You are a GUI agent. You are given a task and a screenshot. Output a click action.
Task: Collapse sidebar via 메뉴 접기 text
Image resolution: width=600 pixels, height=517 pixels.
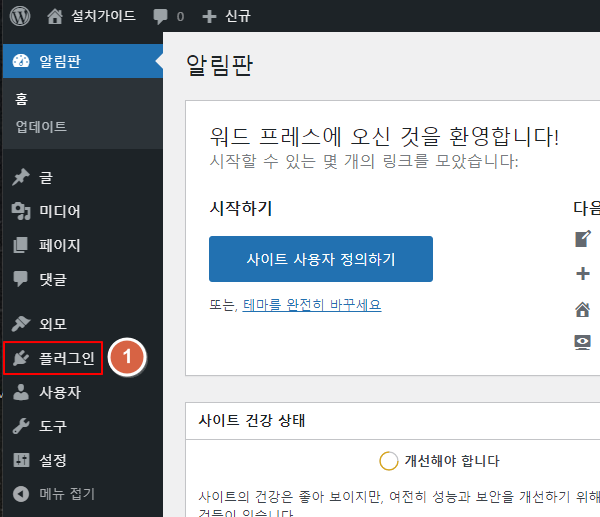(67, 494)
